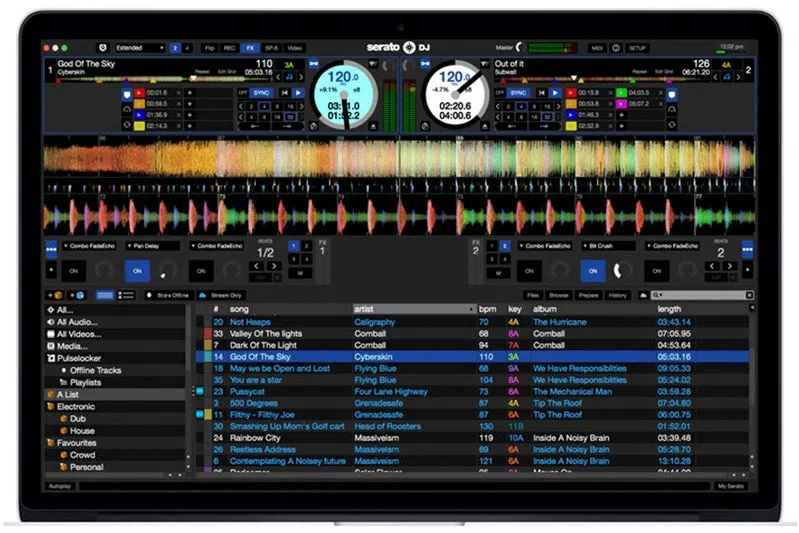Click the add crate icon

coord(55,295)
